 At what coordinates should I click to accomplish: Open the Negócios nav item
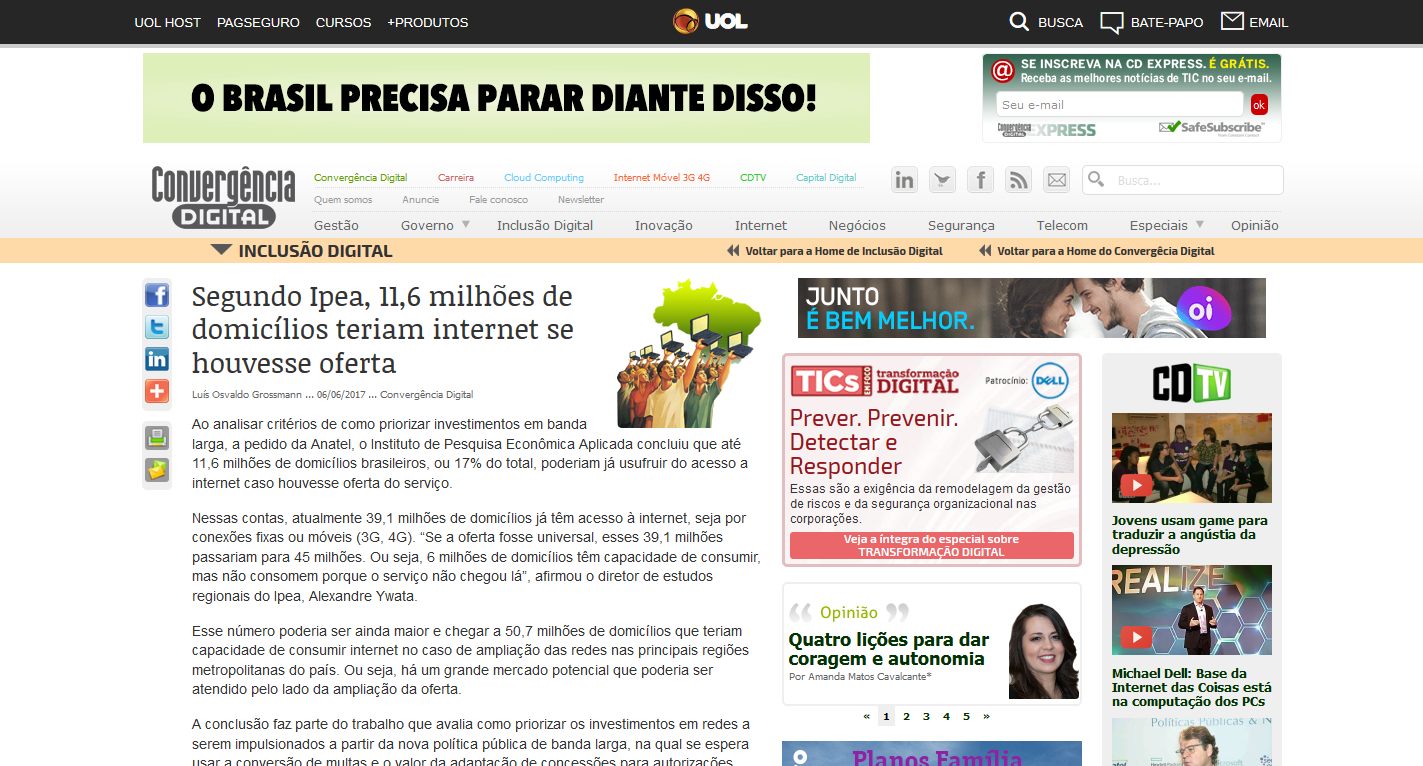click(857, 225)
